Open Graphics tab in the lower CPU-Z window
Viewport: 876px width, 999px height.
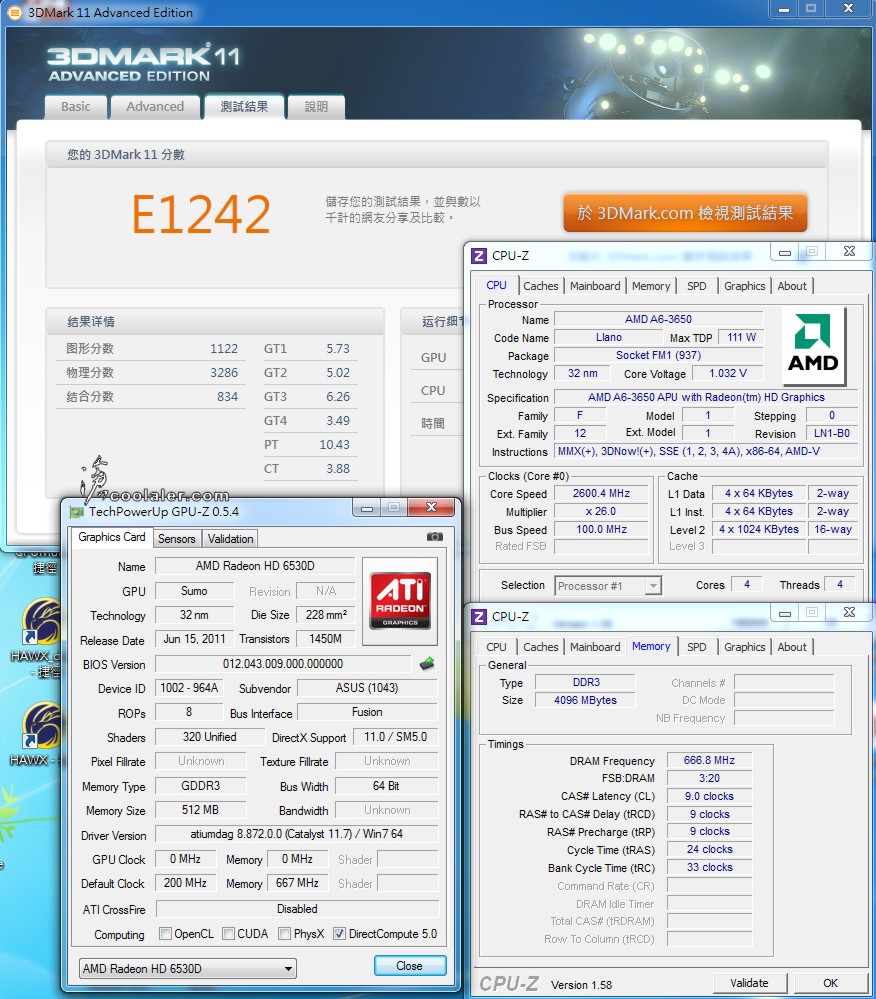(x=744, y=647)
